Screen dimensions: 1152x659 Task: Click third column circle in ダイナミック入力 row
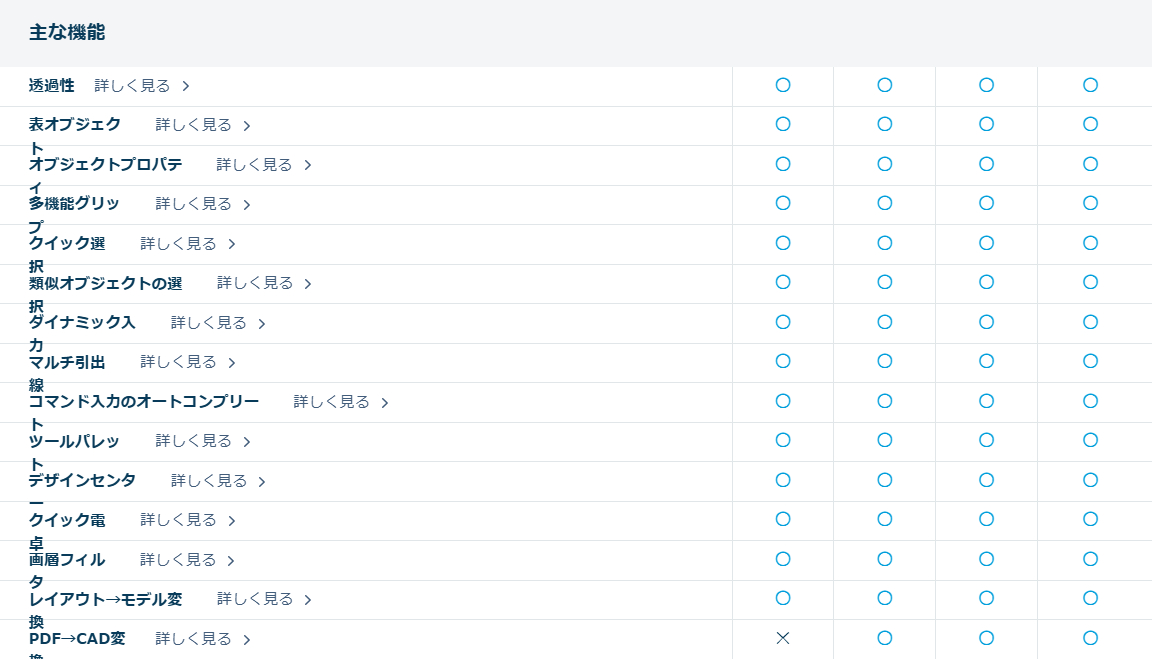pos(986,322)
